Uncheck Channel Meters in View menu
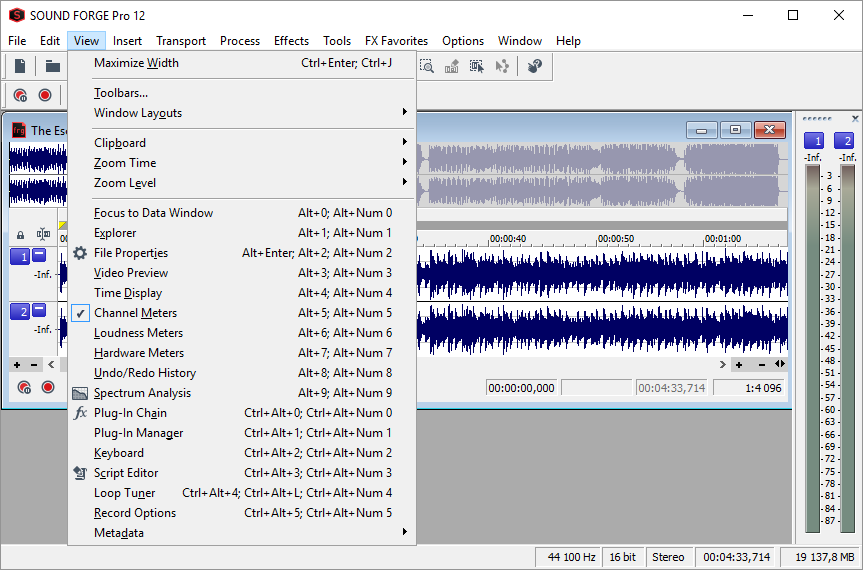This screenshot has width=863, height=570. coord(242,313)
